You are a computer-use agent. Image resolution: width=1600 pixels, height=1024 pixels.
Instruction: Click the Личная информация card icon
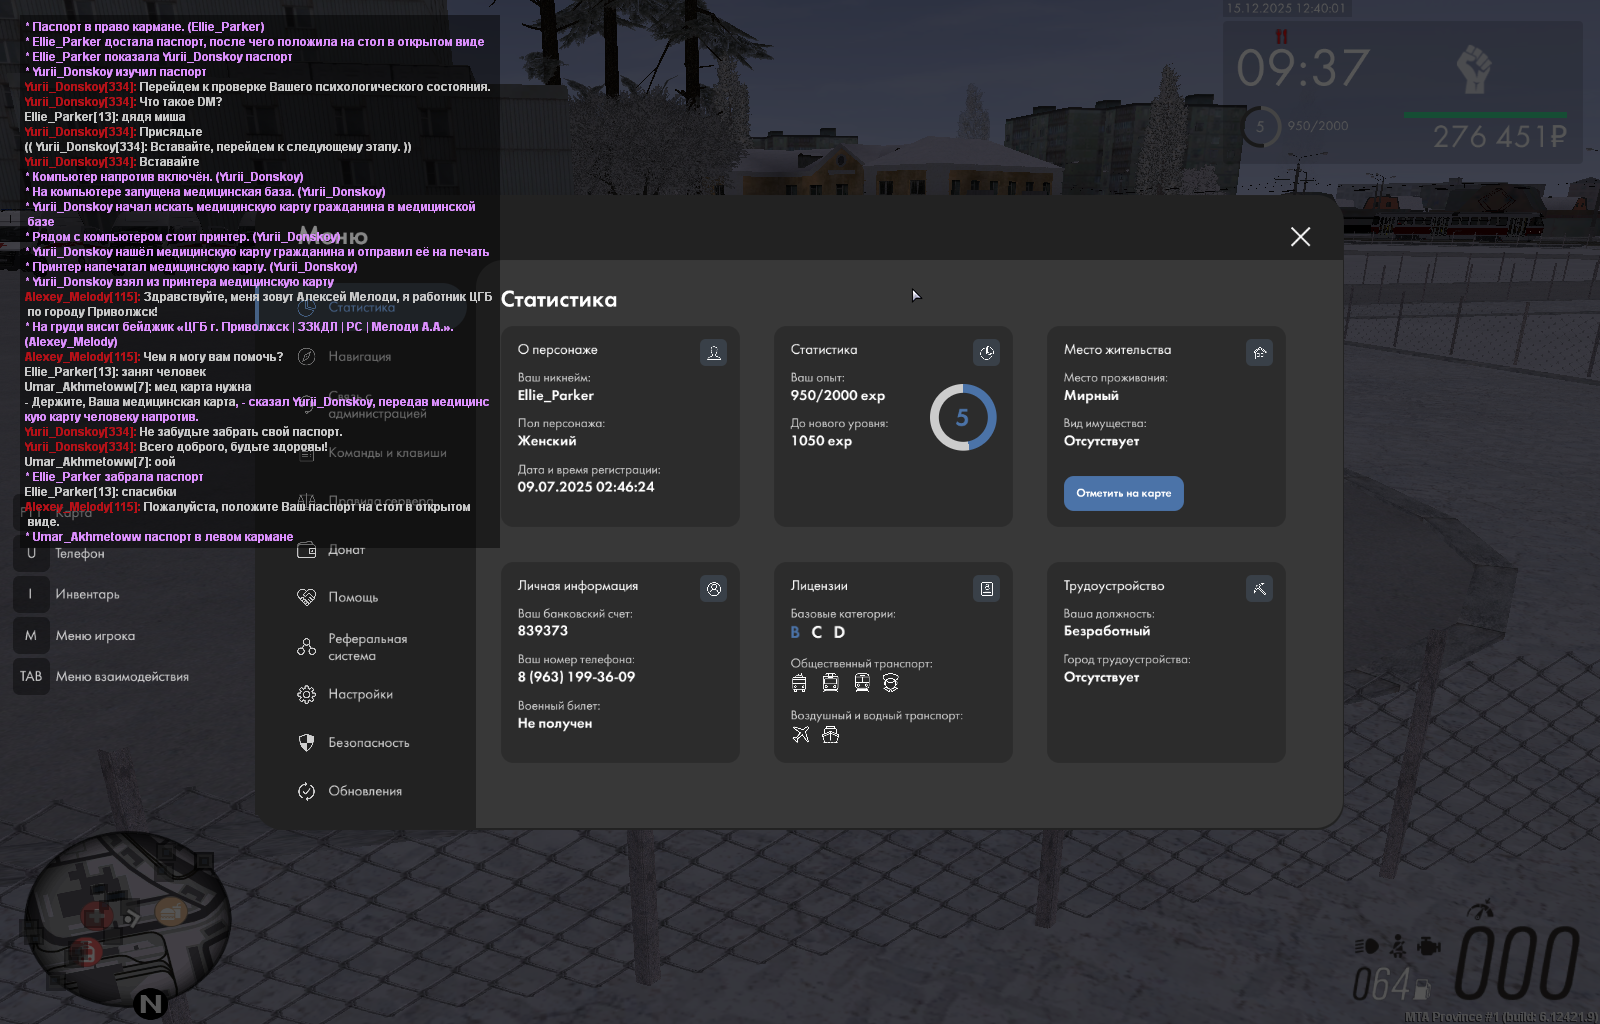713,589
